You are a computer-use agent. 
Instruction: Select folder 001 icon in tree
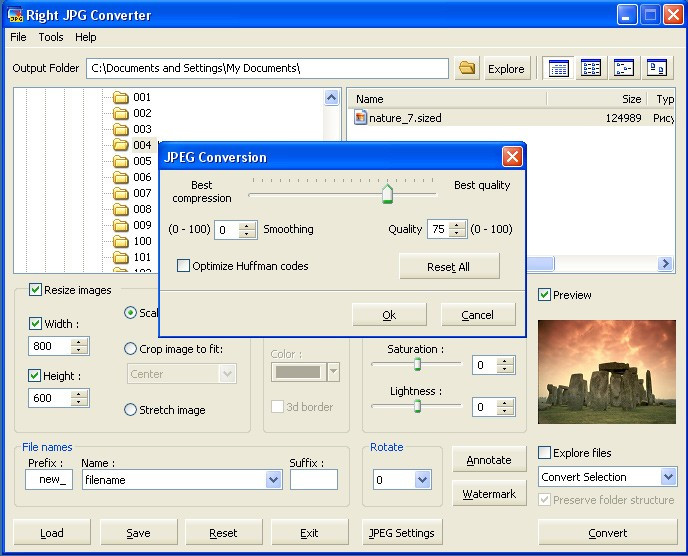coord(120,97)
